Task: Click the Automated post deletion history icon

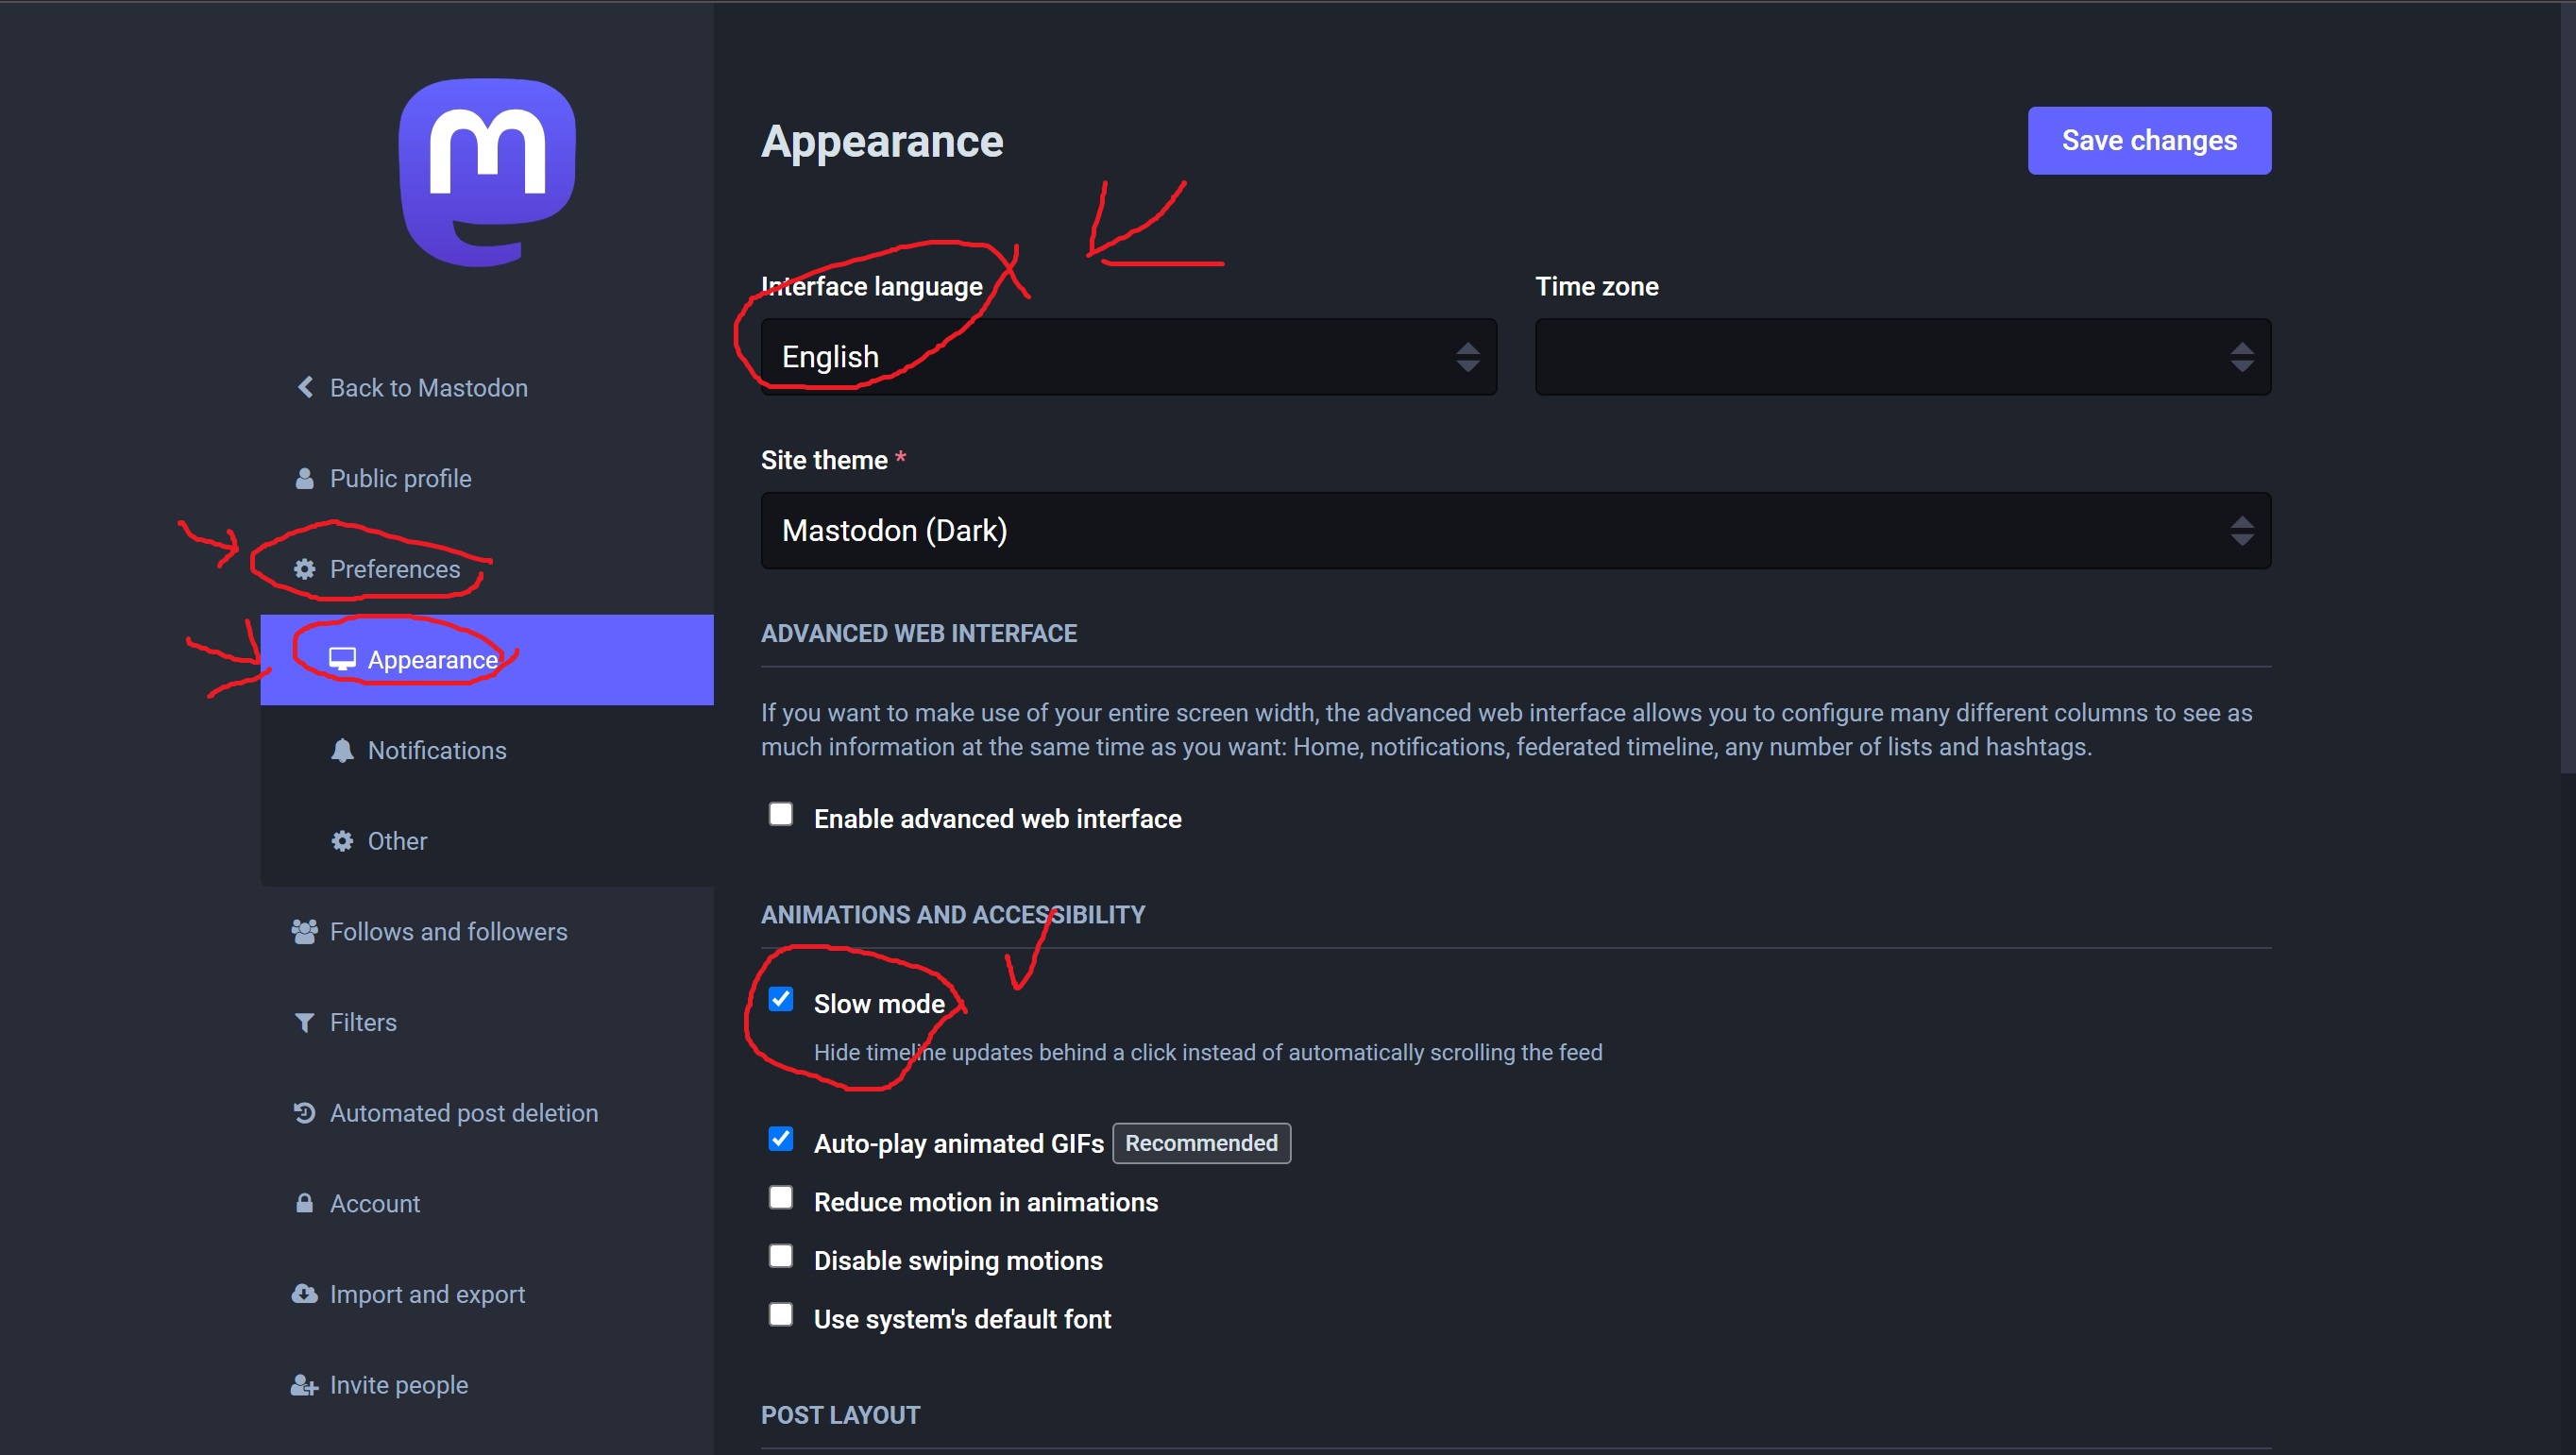Action: coord(304,1113)
